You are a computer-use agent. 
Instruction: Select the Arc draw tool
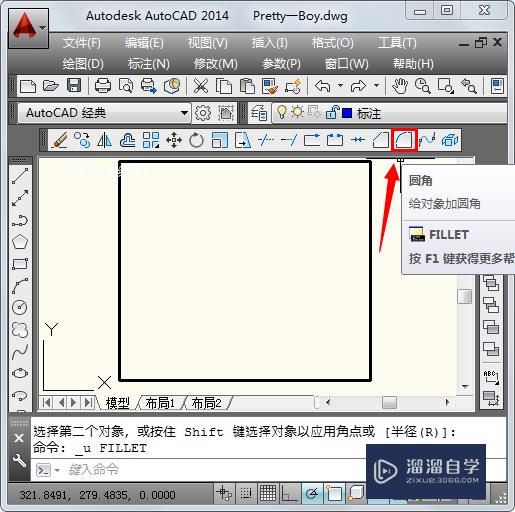click(x=20, y=286)
